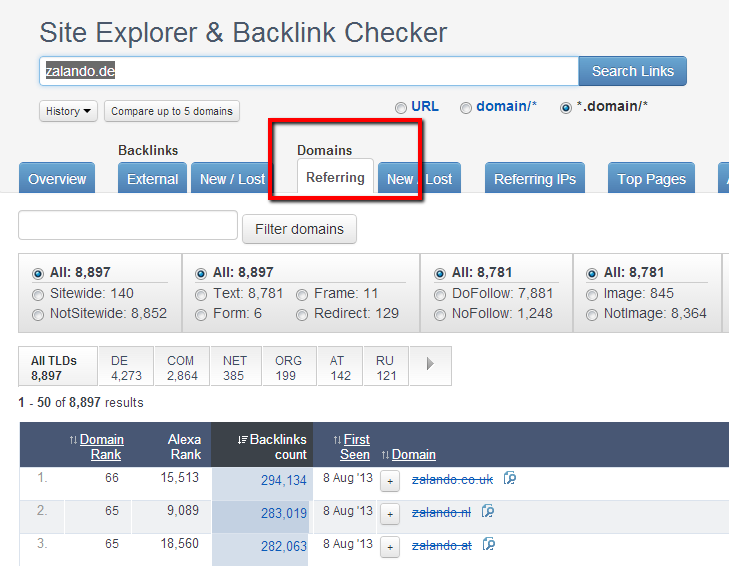The width and height of the screenshot is (729, 566).
Task: Select the AT 142 TLD tab
Action: tap(340, 367)
